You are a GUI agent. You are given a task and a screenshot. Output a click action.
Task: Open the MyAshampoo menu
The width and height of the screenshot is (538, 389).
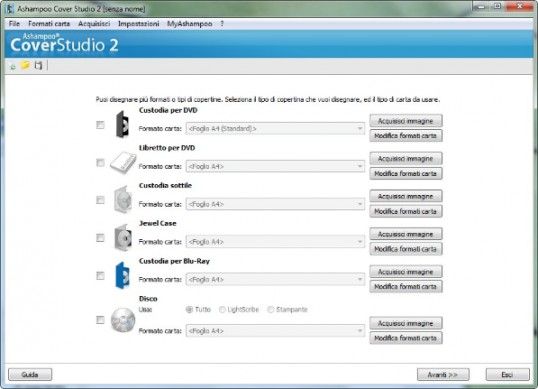click(189, 24)
